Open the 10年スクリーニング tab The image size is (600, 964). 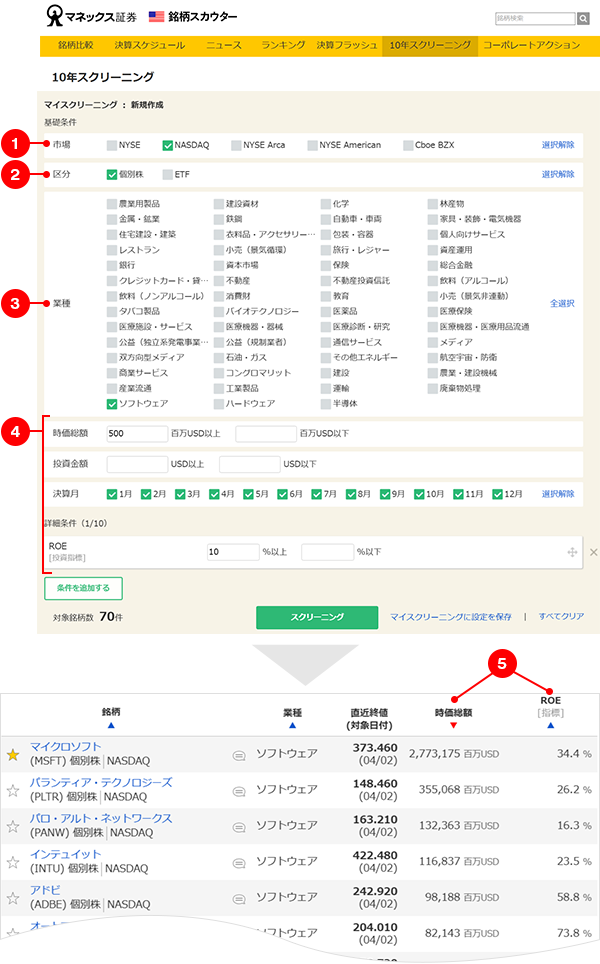430,45
